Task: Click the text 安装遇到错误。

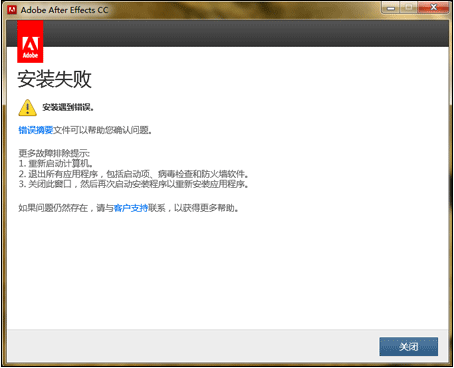Action: click(x=68, y=107)
